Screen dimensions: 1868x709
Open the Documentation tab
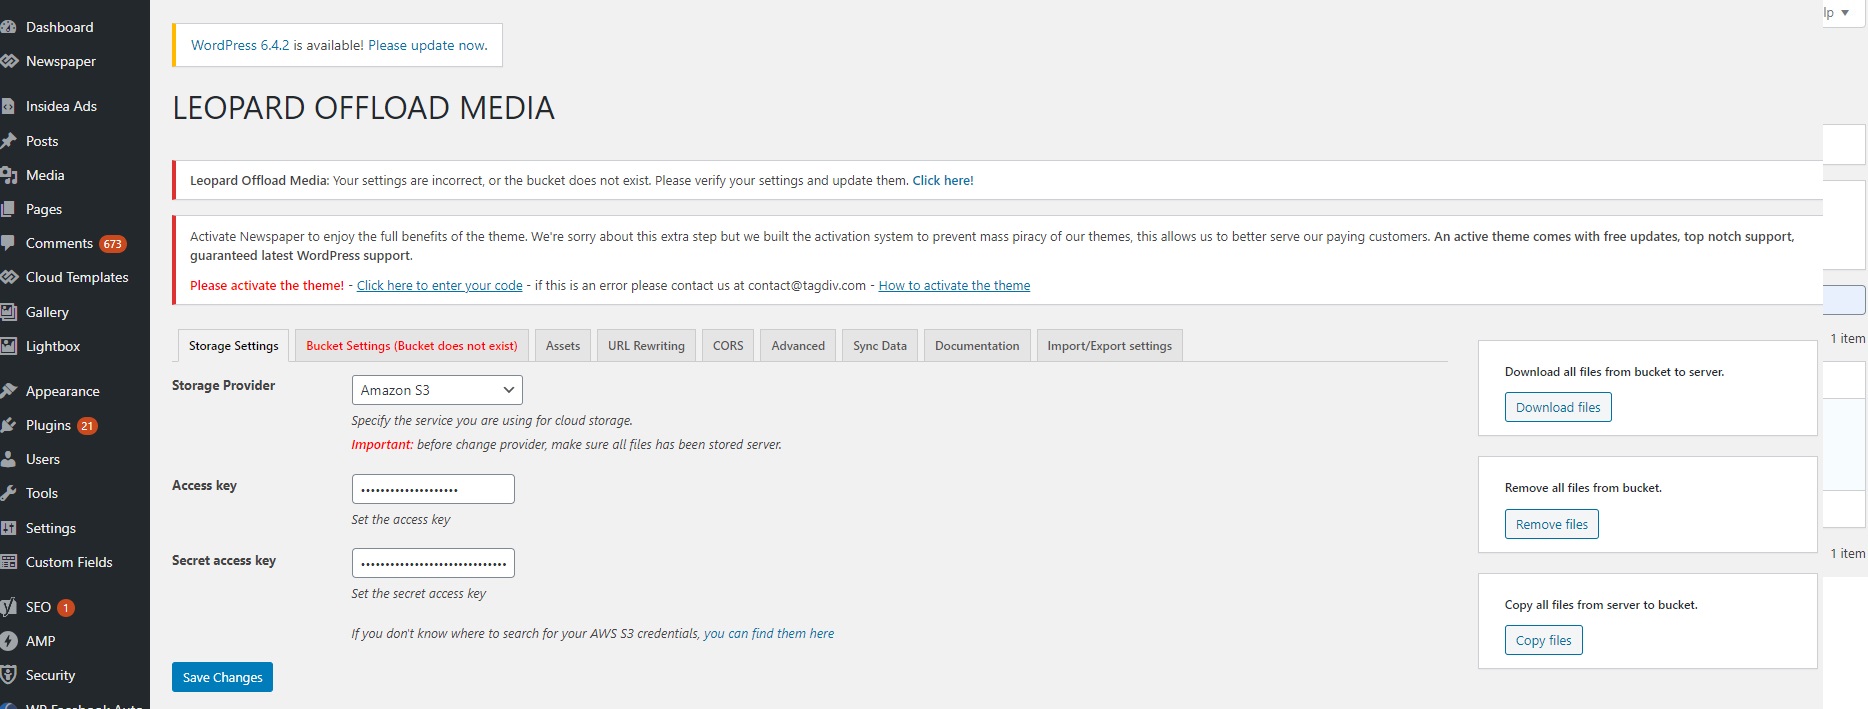pyautogui.click(x=977, y=346)
